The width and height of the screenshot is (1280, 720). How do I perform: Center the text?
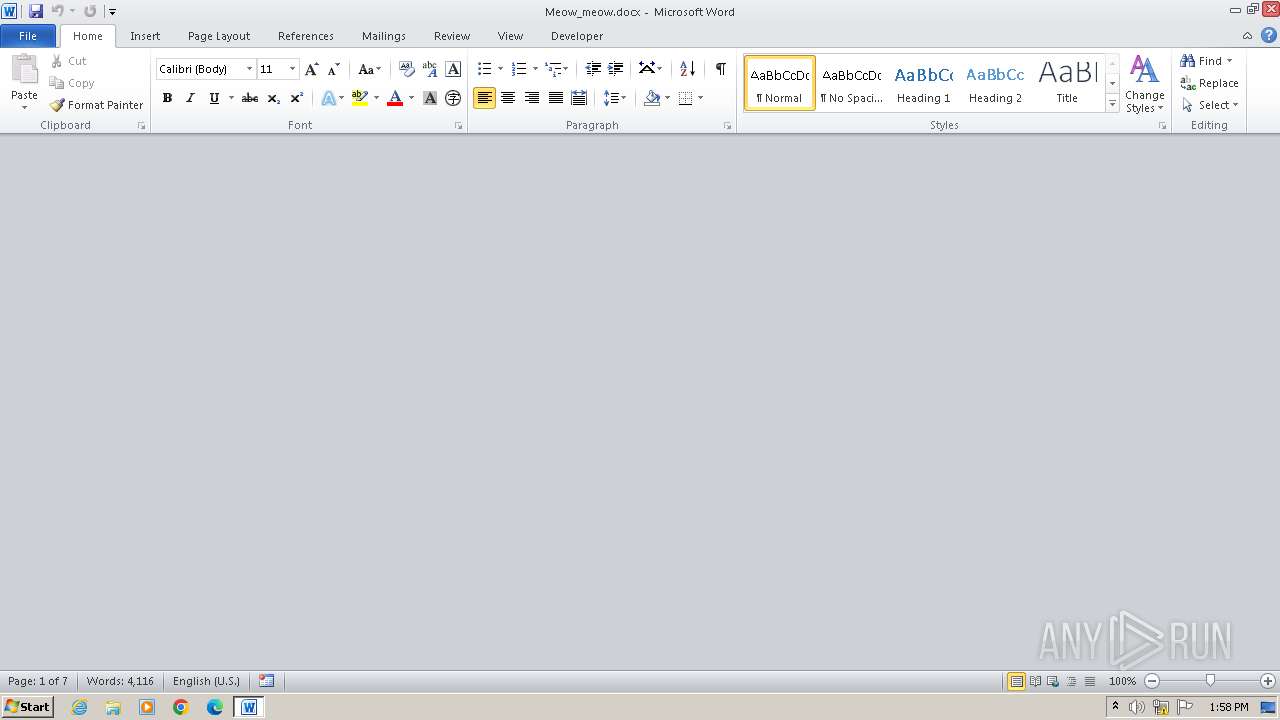[x=508, y=98]
